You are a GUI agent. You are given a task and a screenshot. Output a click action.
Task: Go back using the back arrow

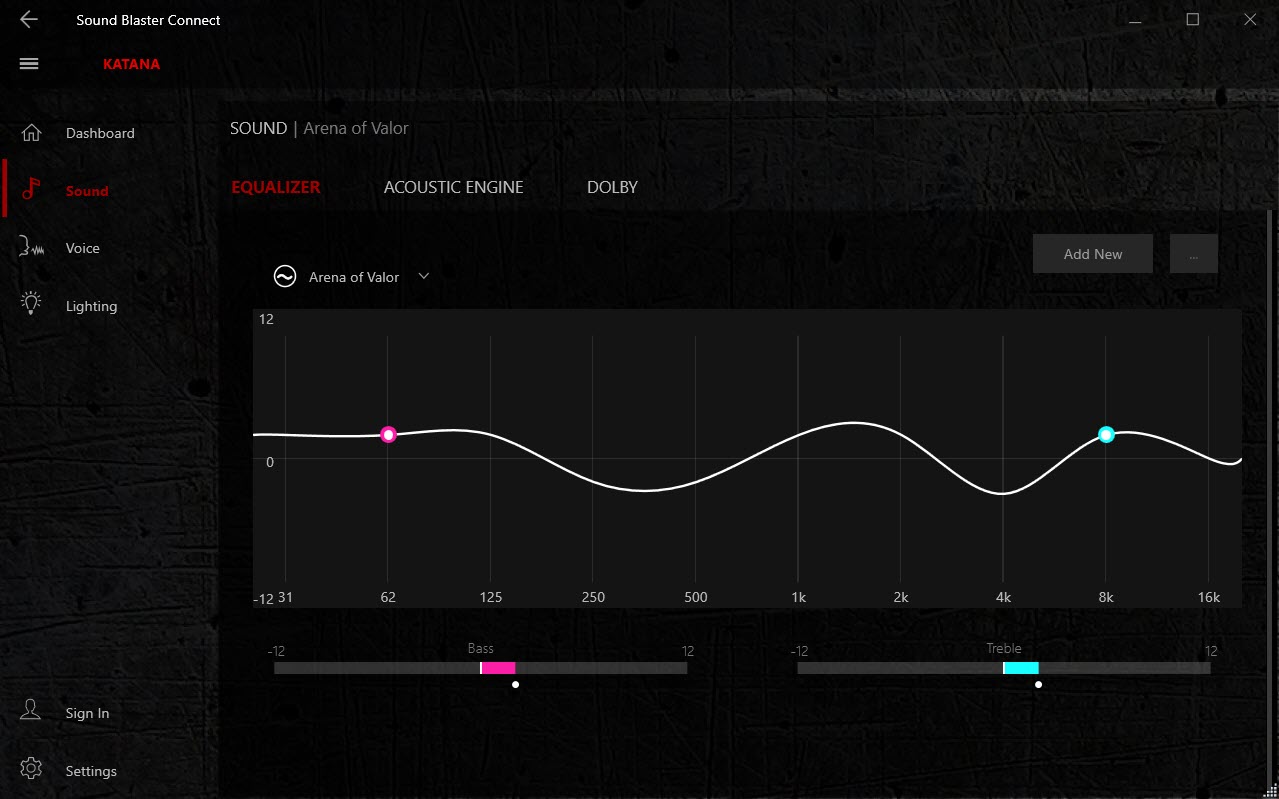click(x=29, y=20)
